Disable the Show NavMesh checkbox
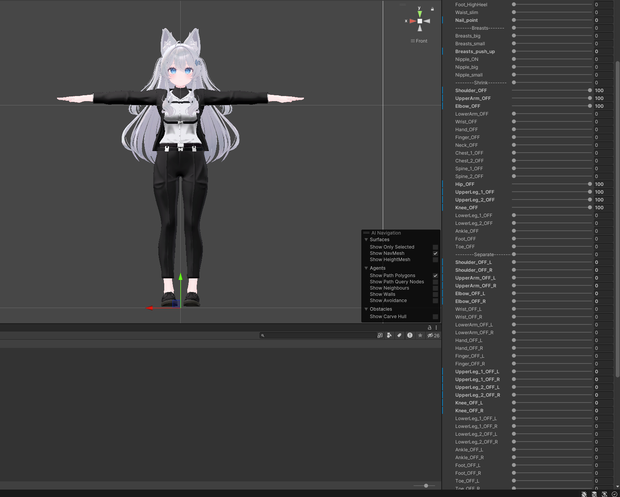 click(x=435, y=253)
